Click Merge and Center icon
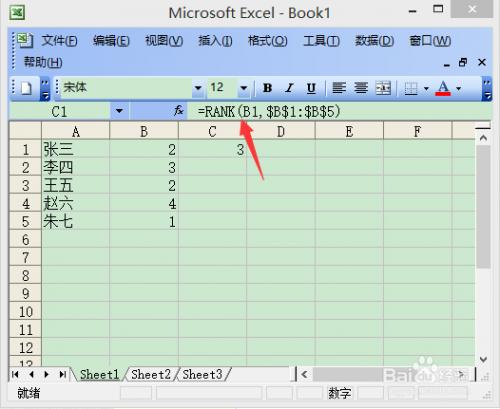This screenshot has height=409, width=500. 383,88
